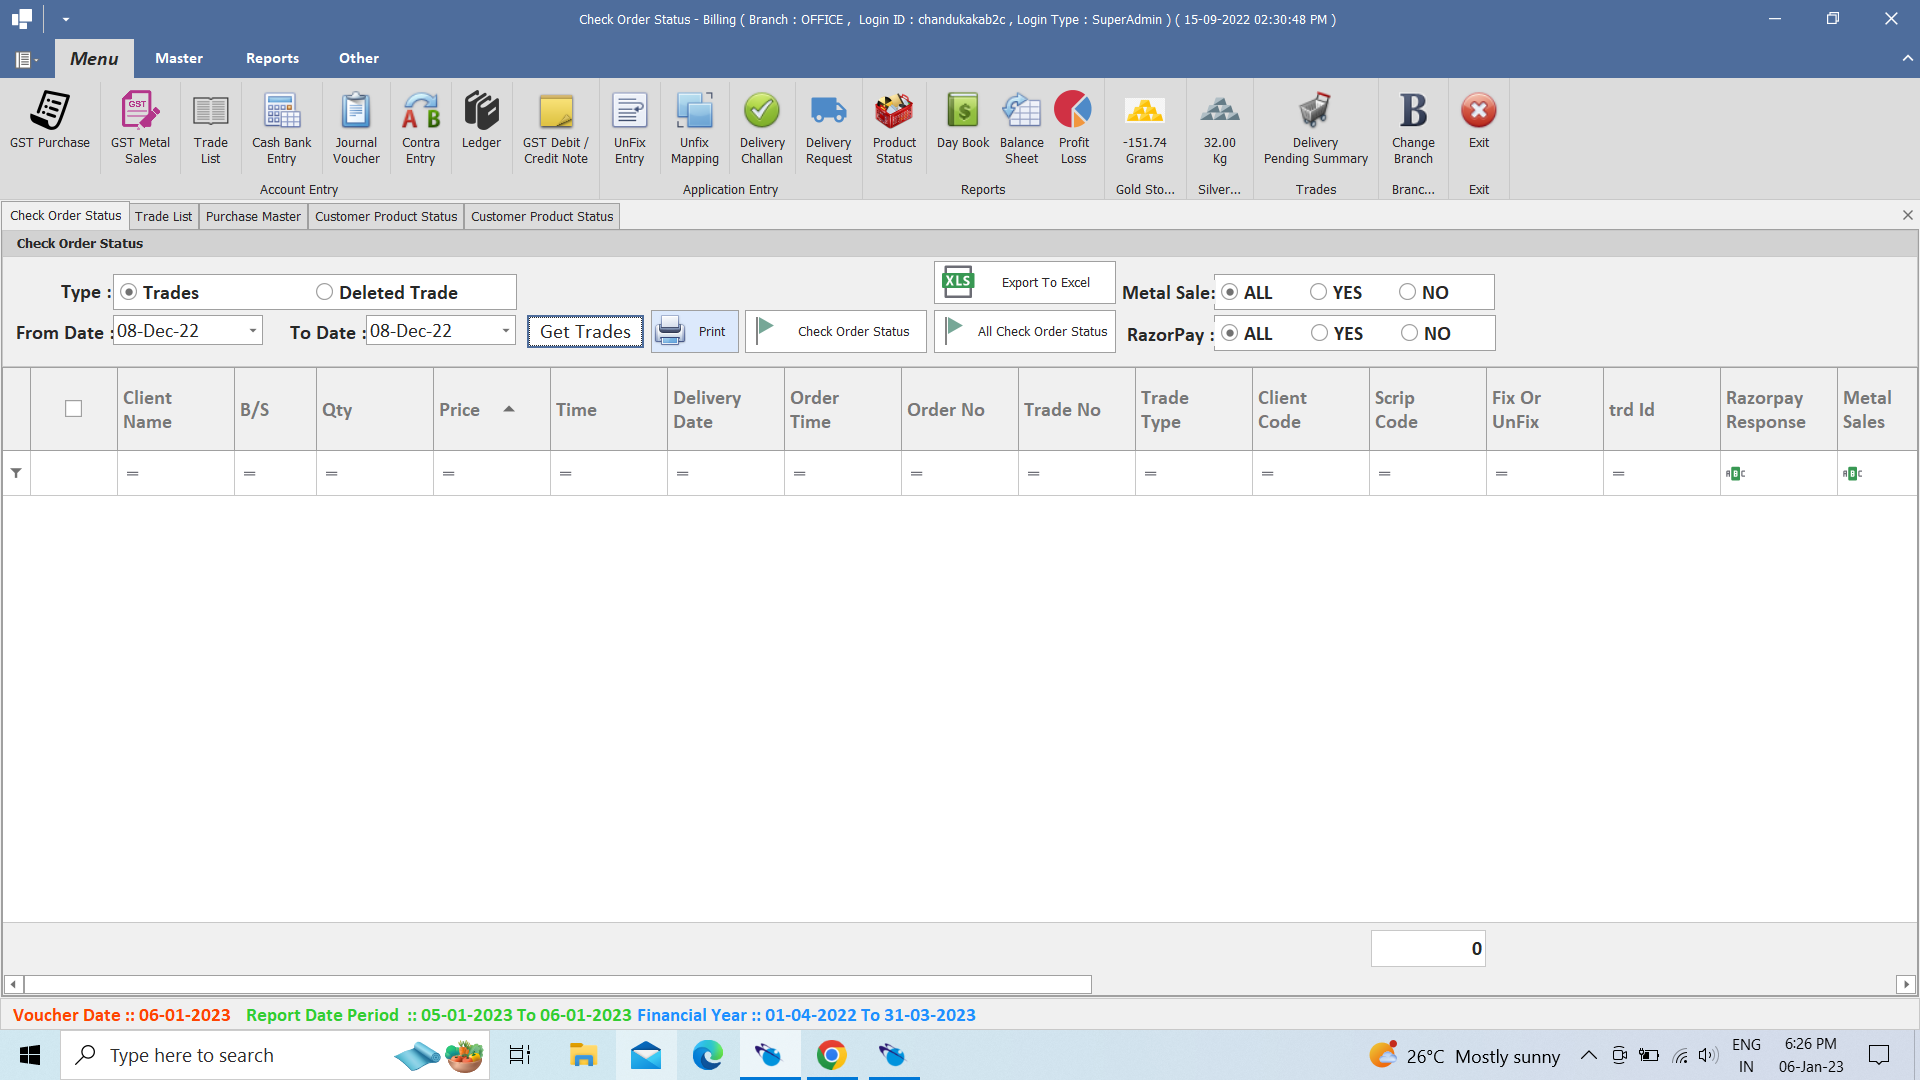Sort by the Price column header

tap(491, 409)
